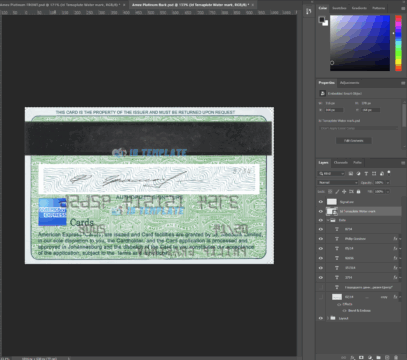Click the Edit Contents button
The height and width of the screenshot is (360, 407).
point(354,141)
